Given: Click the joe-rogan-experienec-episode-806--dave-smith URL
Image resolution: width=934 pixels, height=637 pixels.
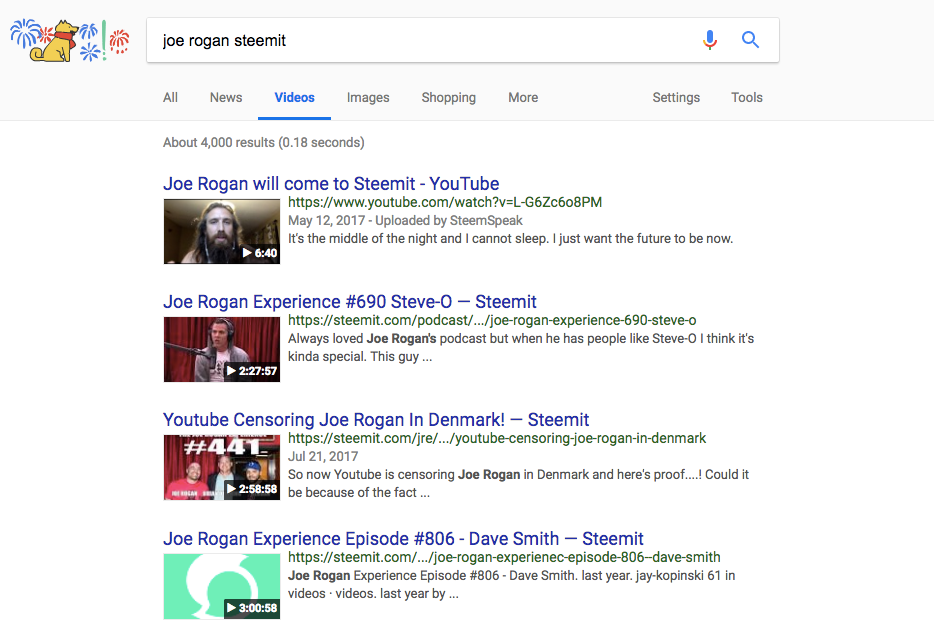Looking at the screenshot, I should pos(504,558).
